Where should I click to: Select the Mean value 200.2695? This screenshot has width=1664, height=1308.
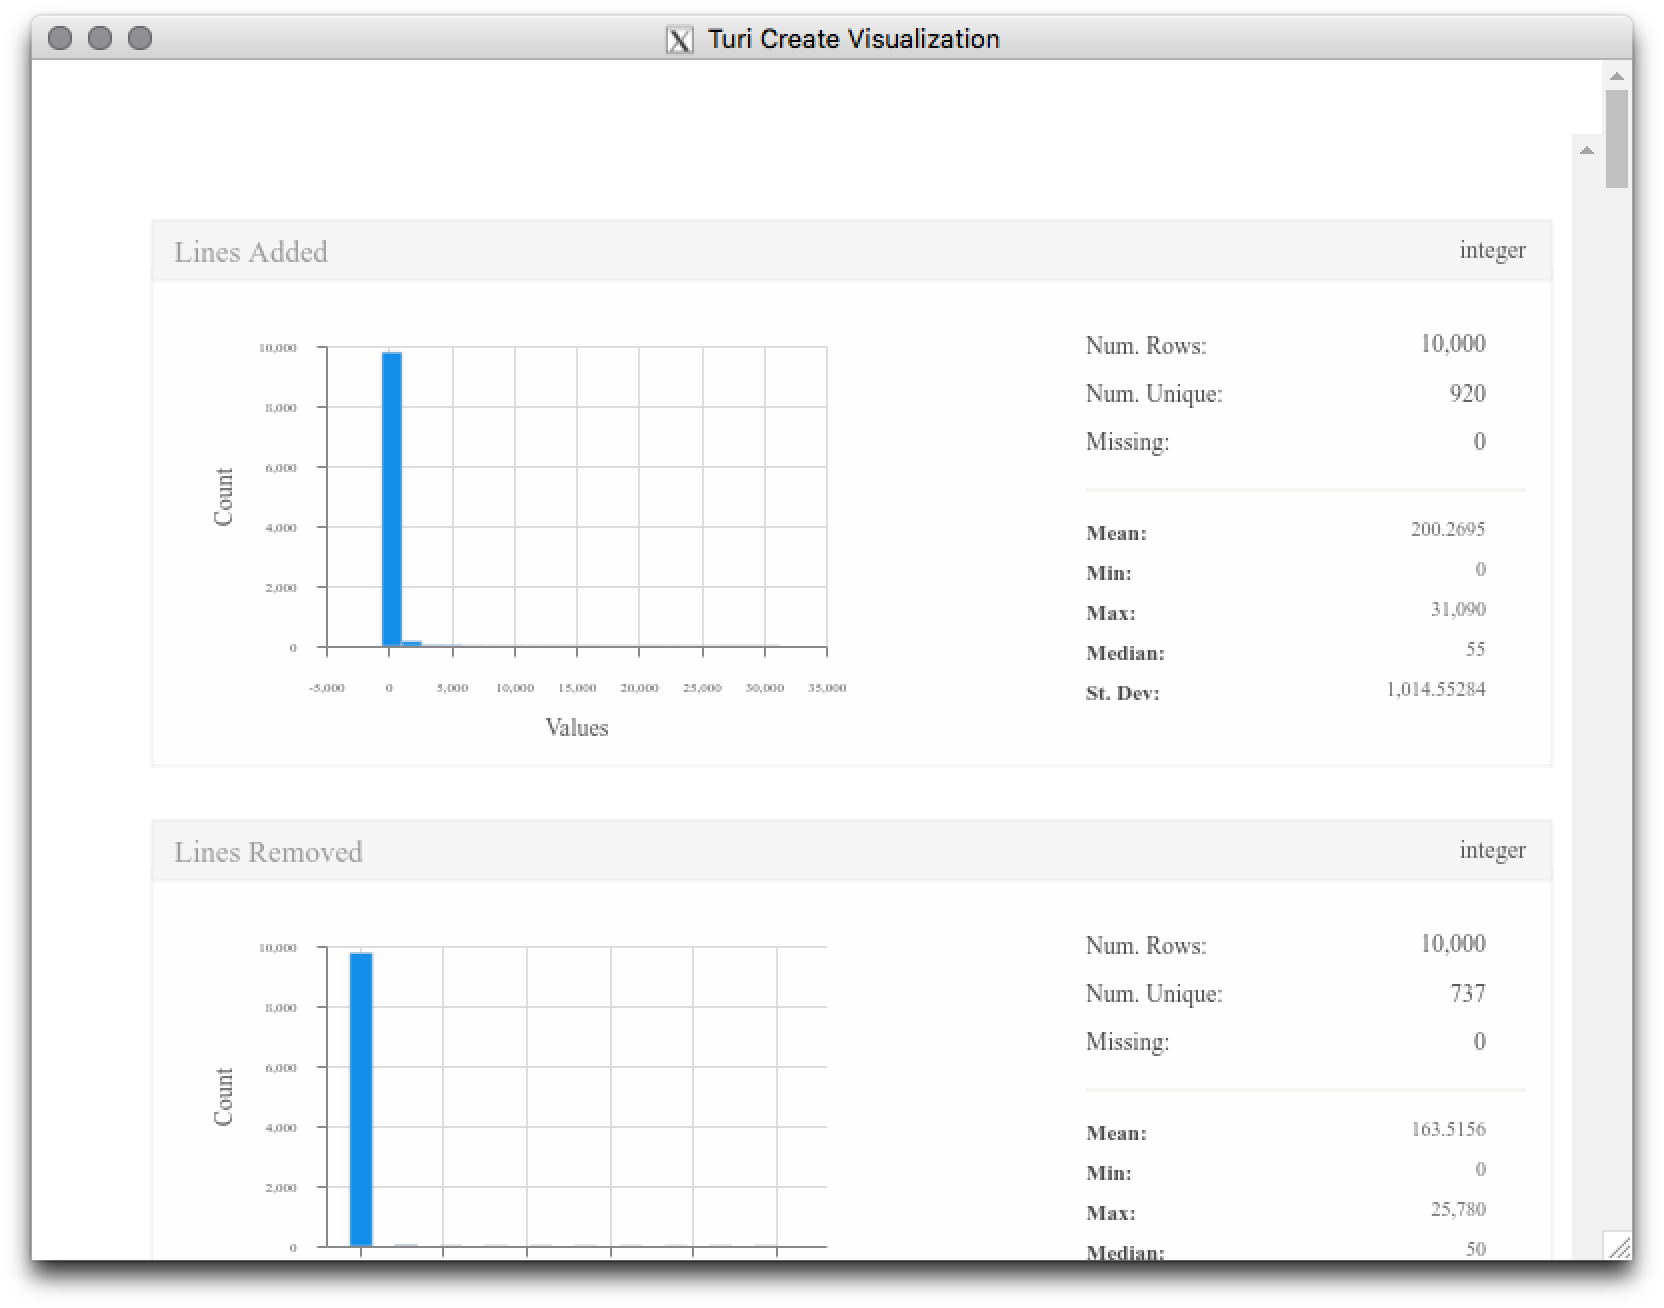[1449, 529]
